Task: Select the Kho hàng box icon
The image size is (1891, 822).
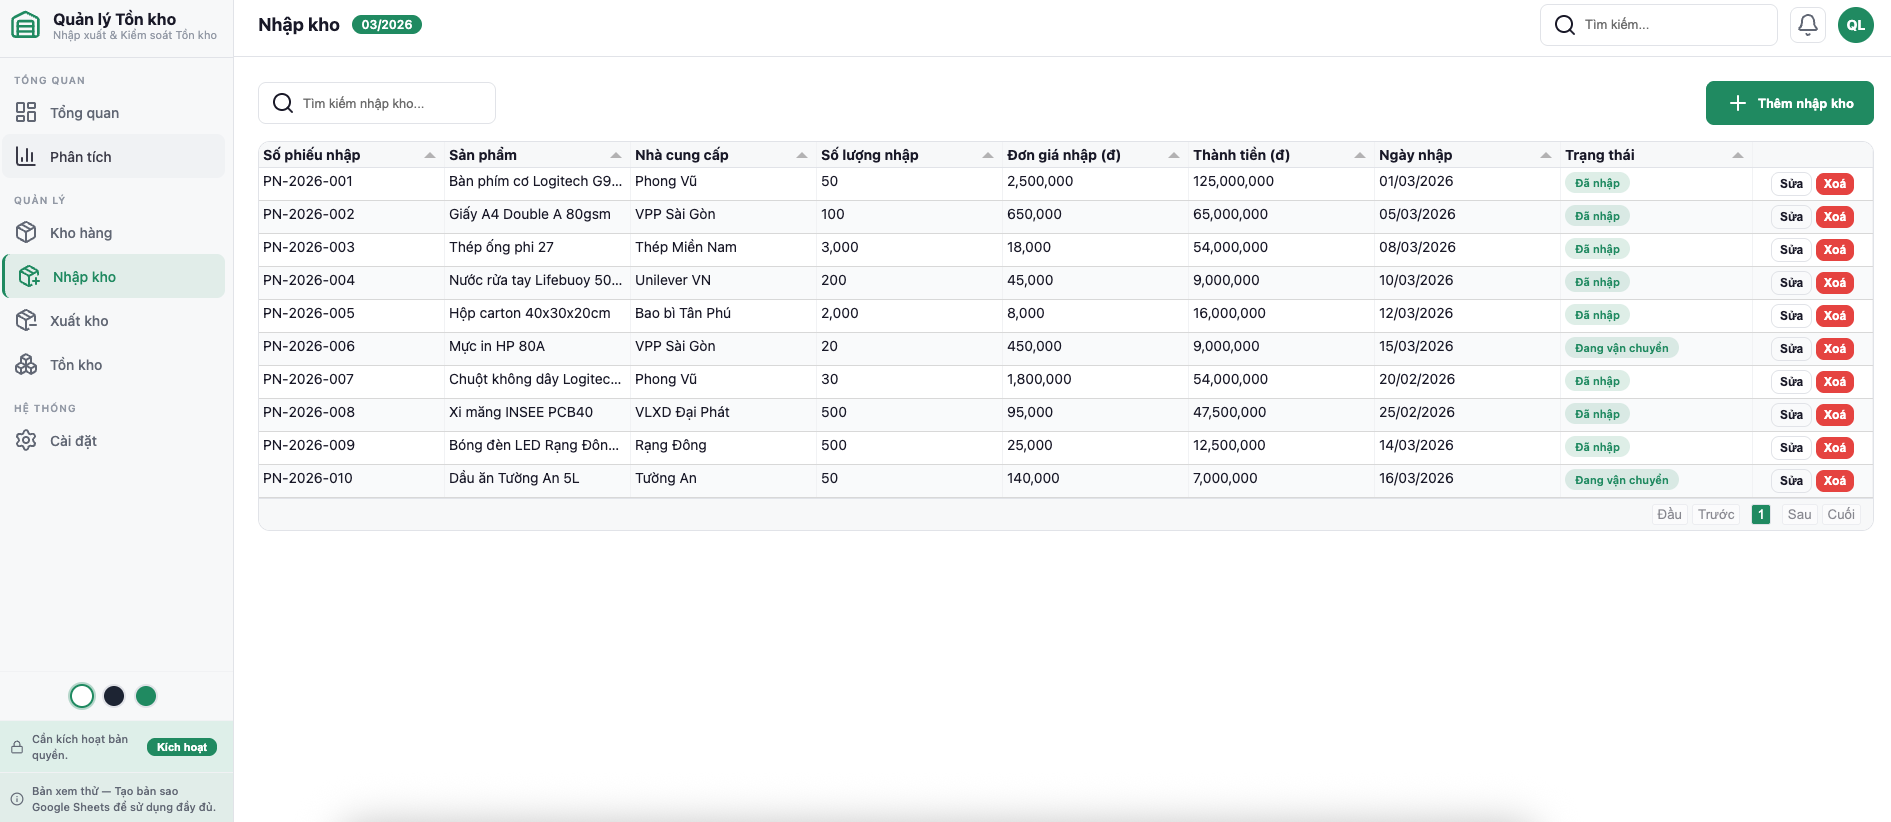Action: [x=26, y=233]
